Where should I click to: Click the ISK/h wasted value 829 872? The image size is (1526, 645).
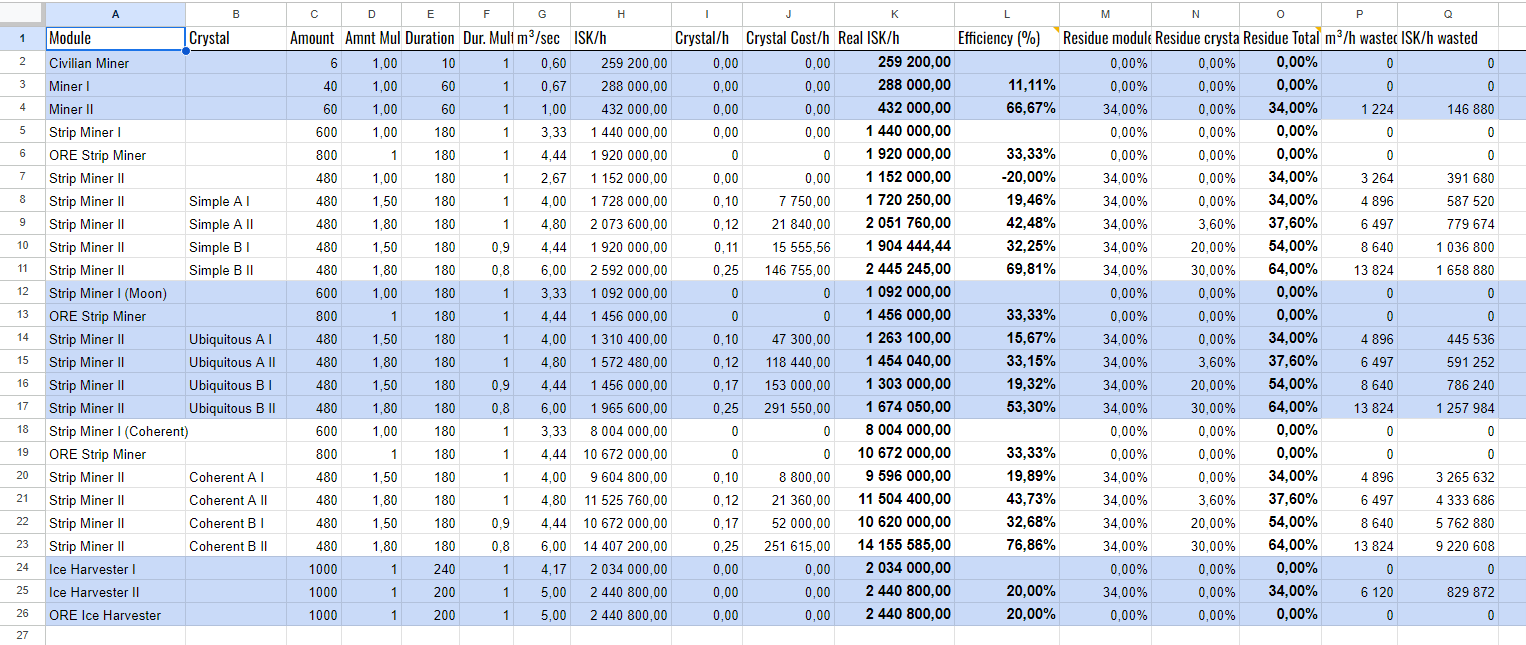coord(1448,592)
